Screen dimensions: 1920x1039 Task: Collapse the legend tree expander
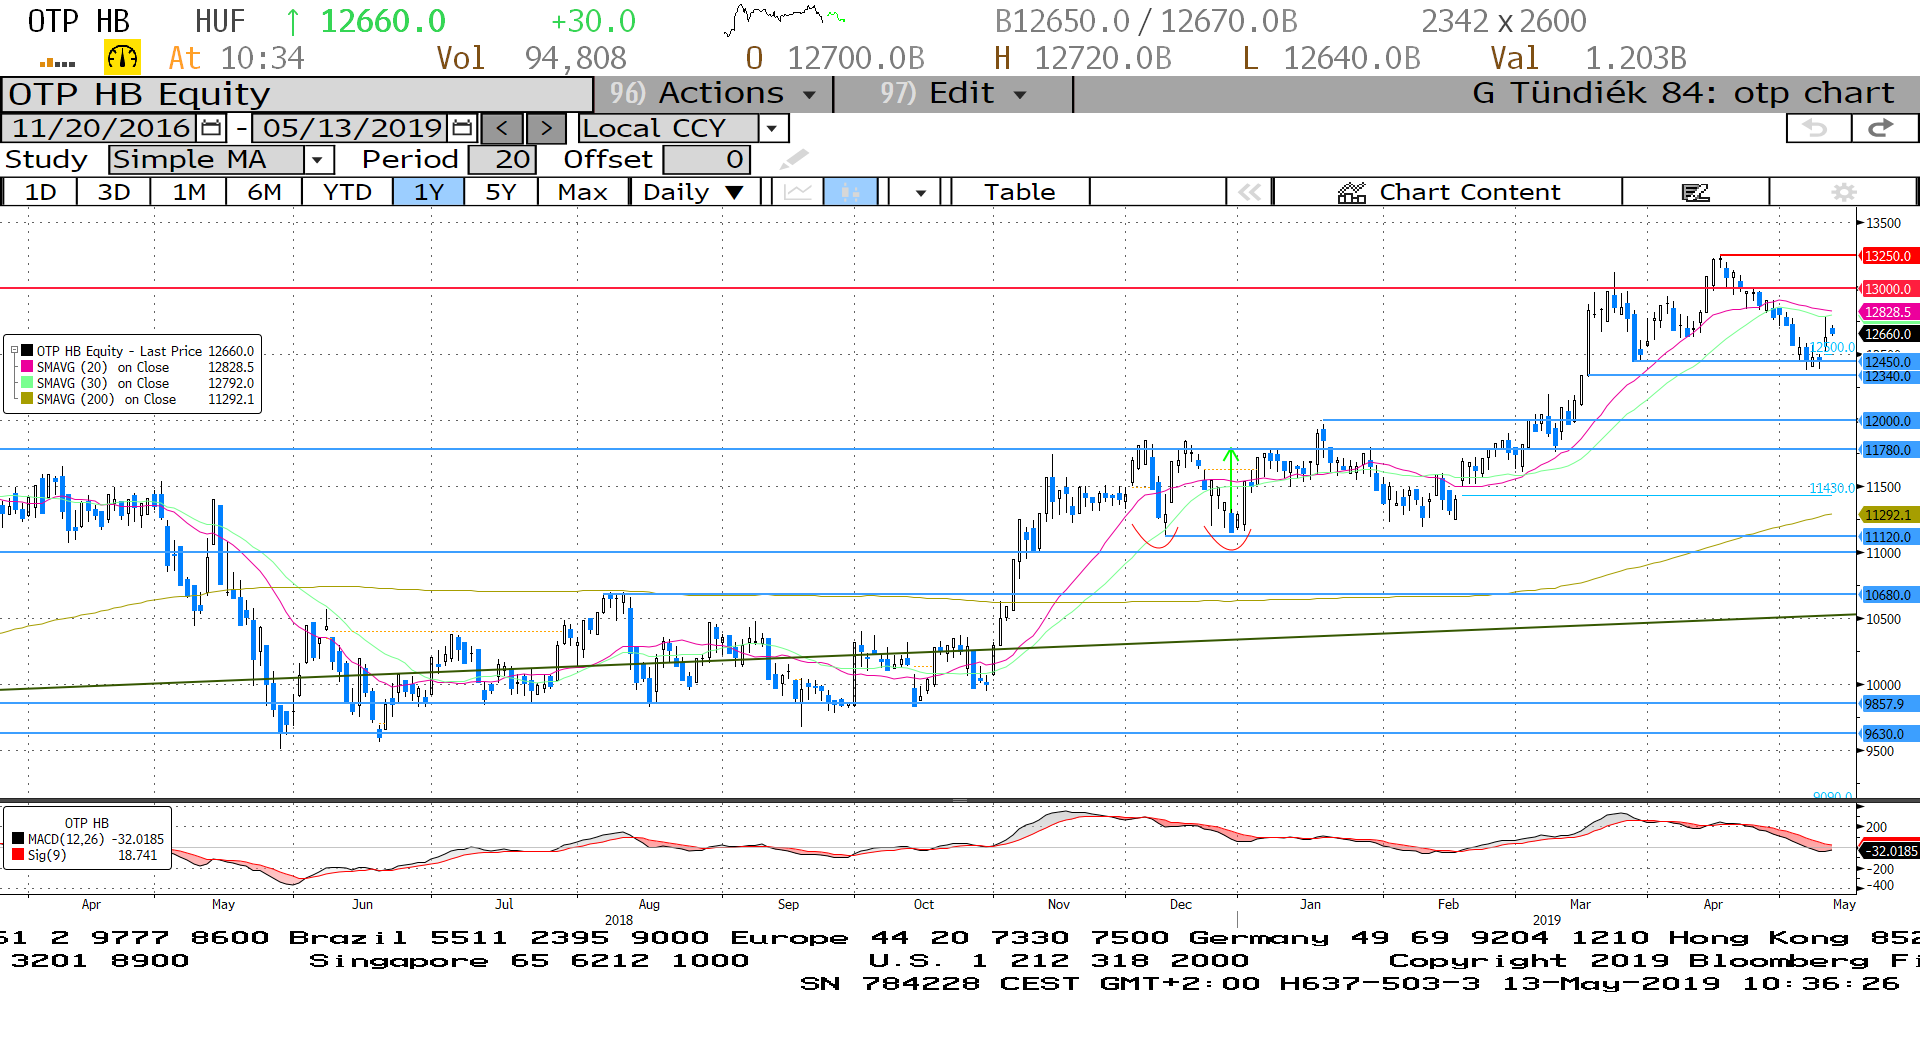[x=14, y=351]
